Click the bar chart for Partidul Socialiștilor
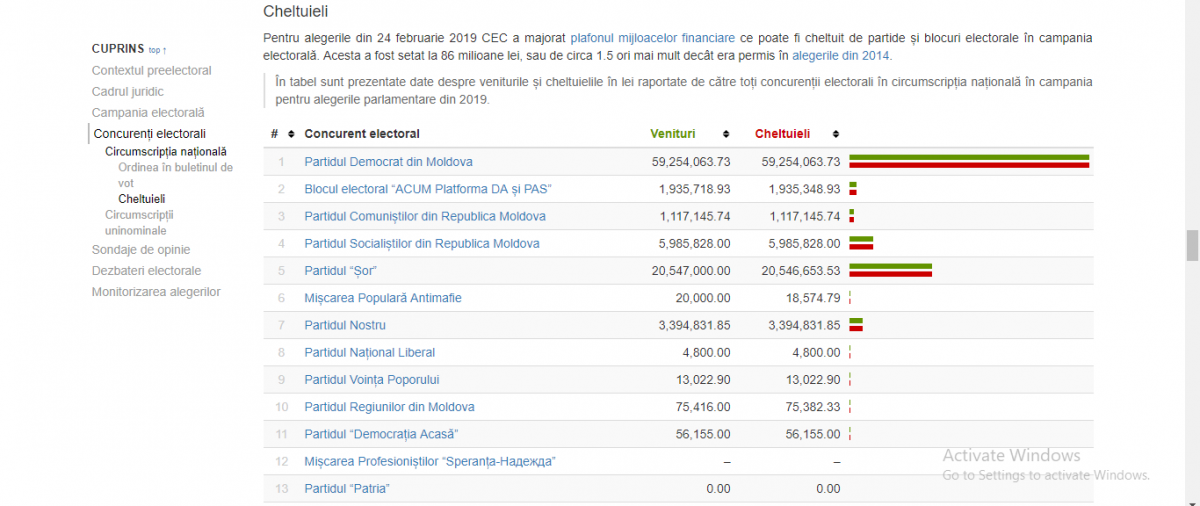This screenshot has height=506, width=1200. [x=861, y=244]
